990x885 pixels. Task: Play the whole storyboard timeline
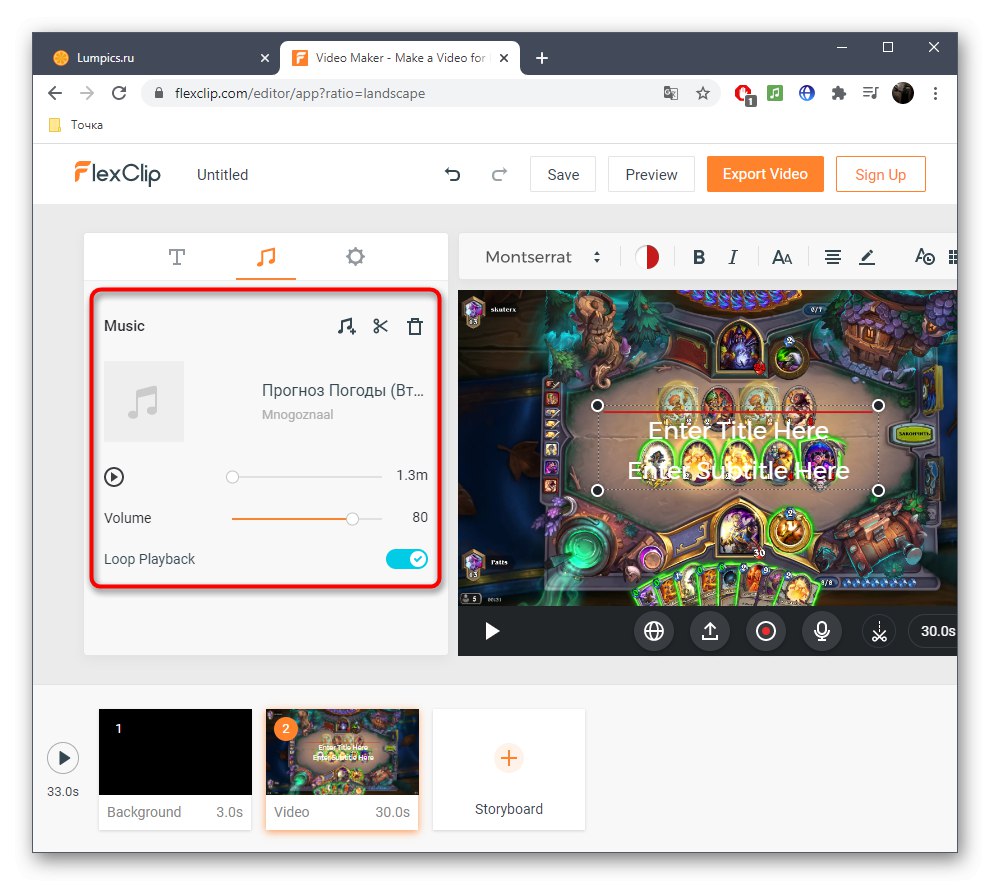(63, 757)
